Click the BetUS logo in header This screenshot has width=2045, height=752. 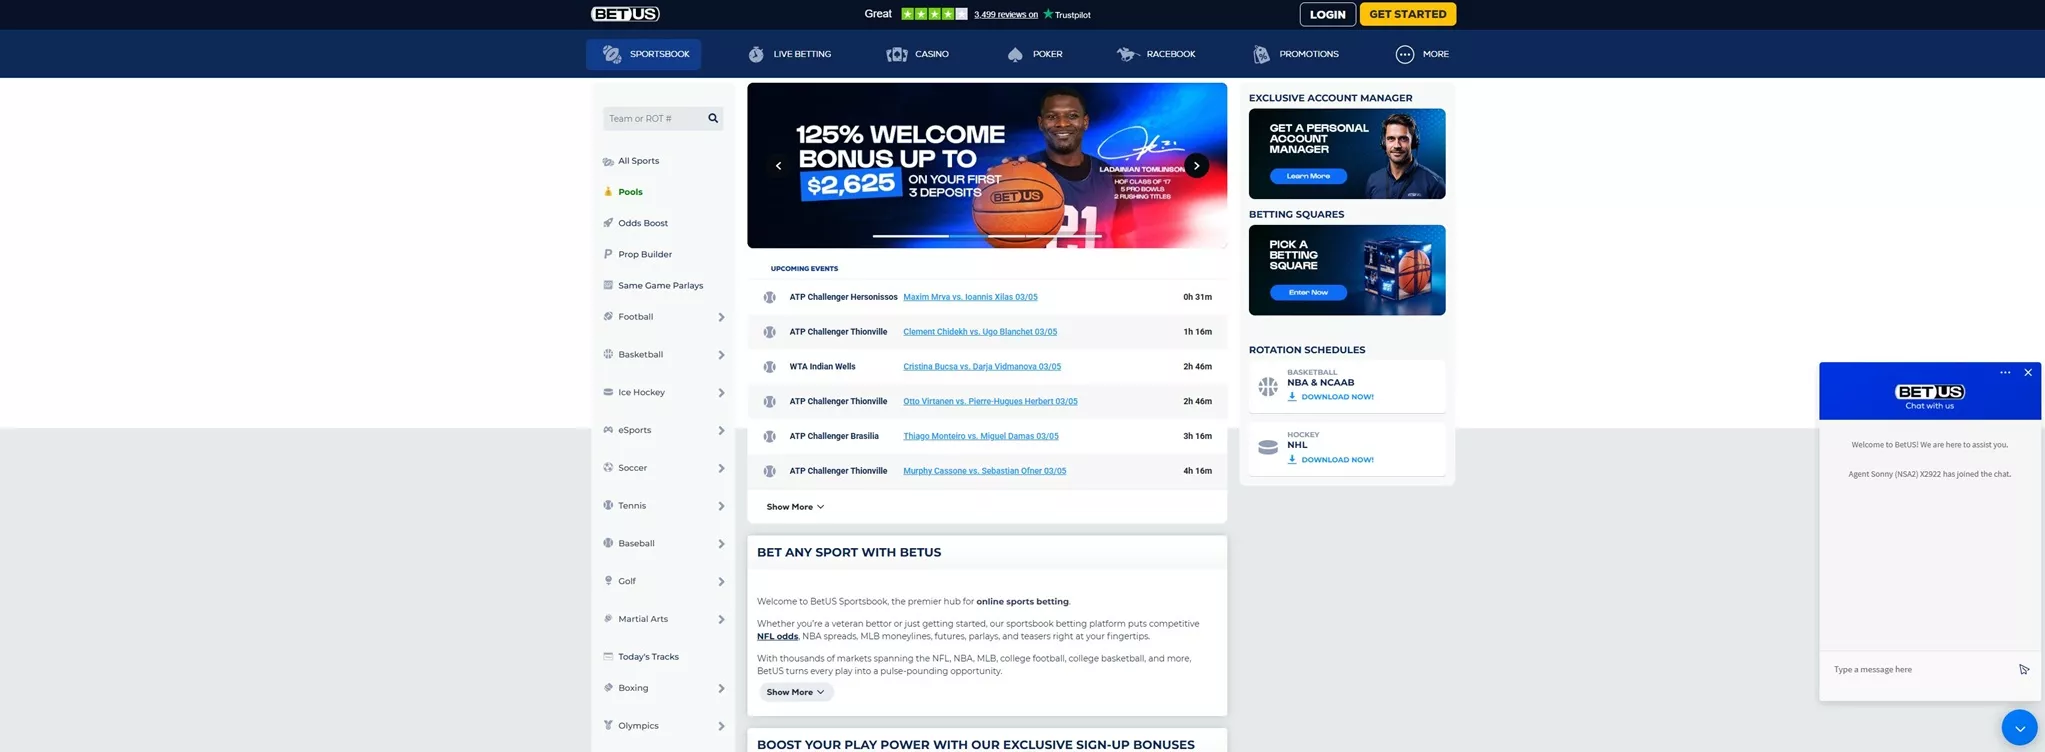point(625,14)
